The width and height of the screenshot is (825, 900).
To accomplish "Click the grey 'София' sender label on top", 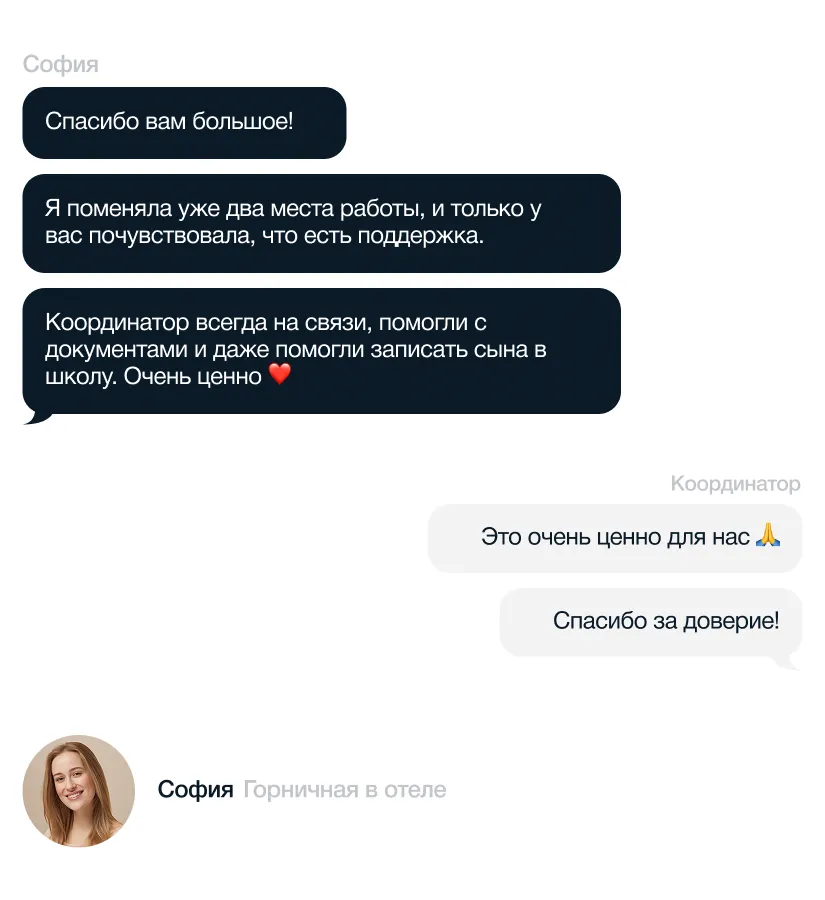I will point(61,64).
